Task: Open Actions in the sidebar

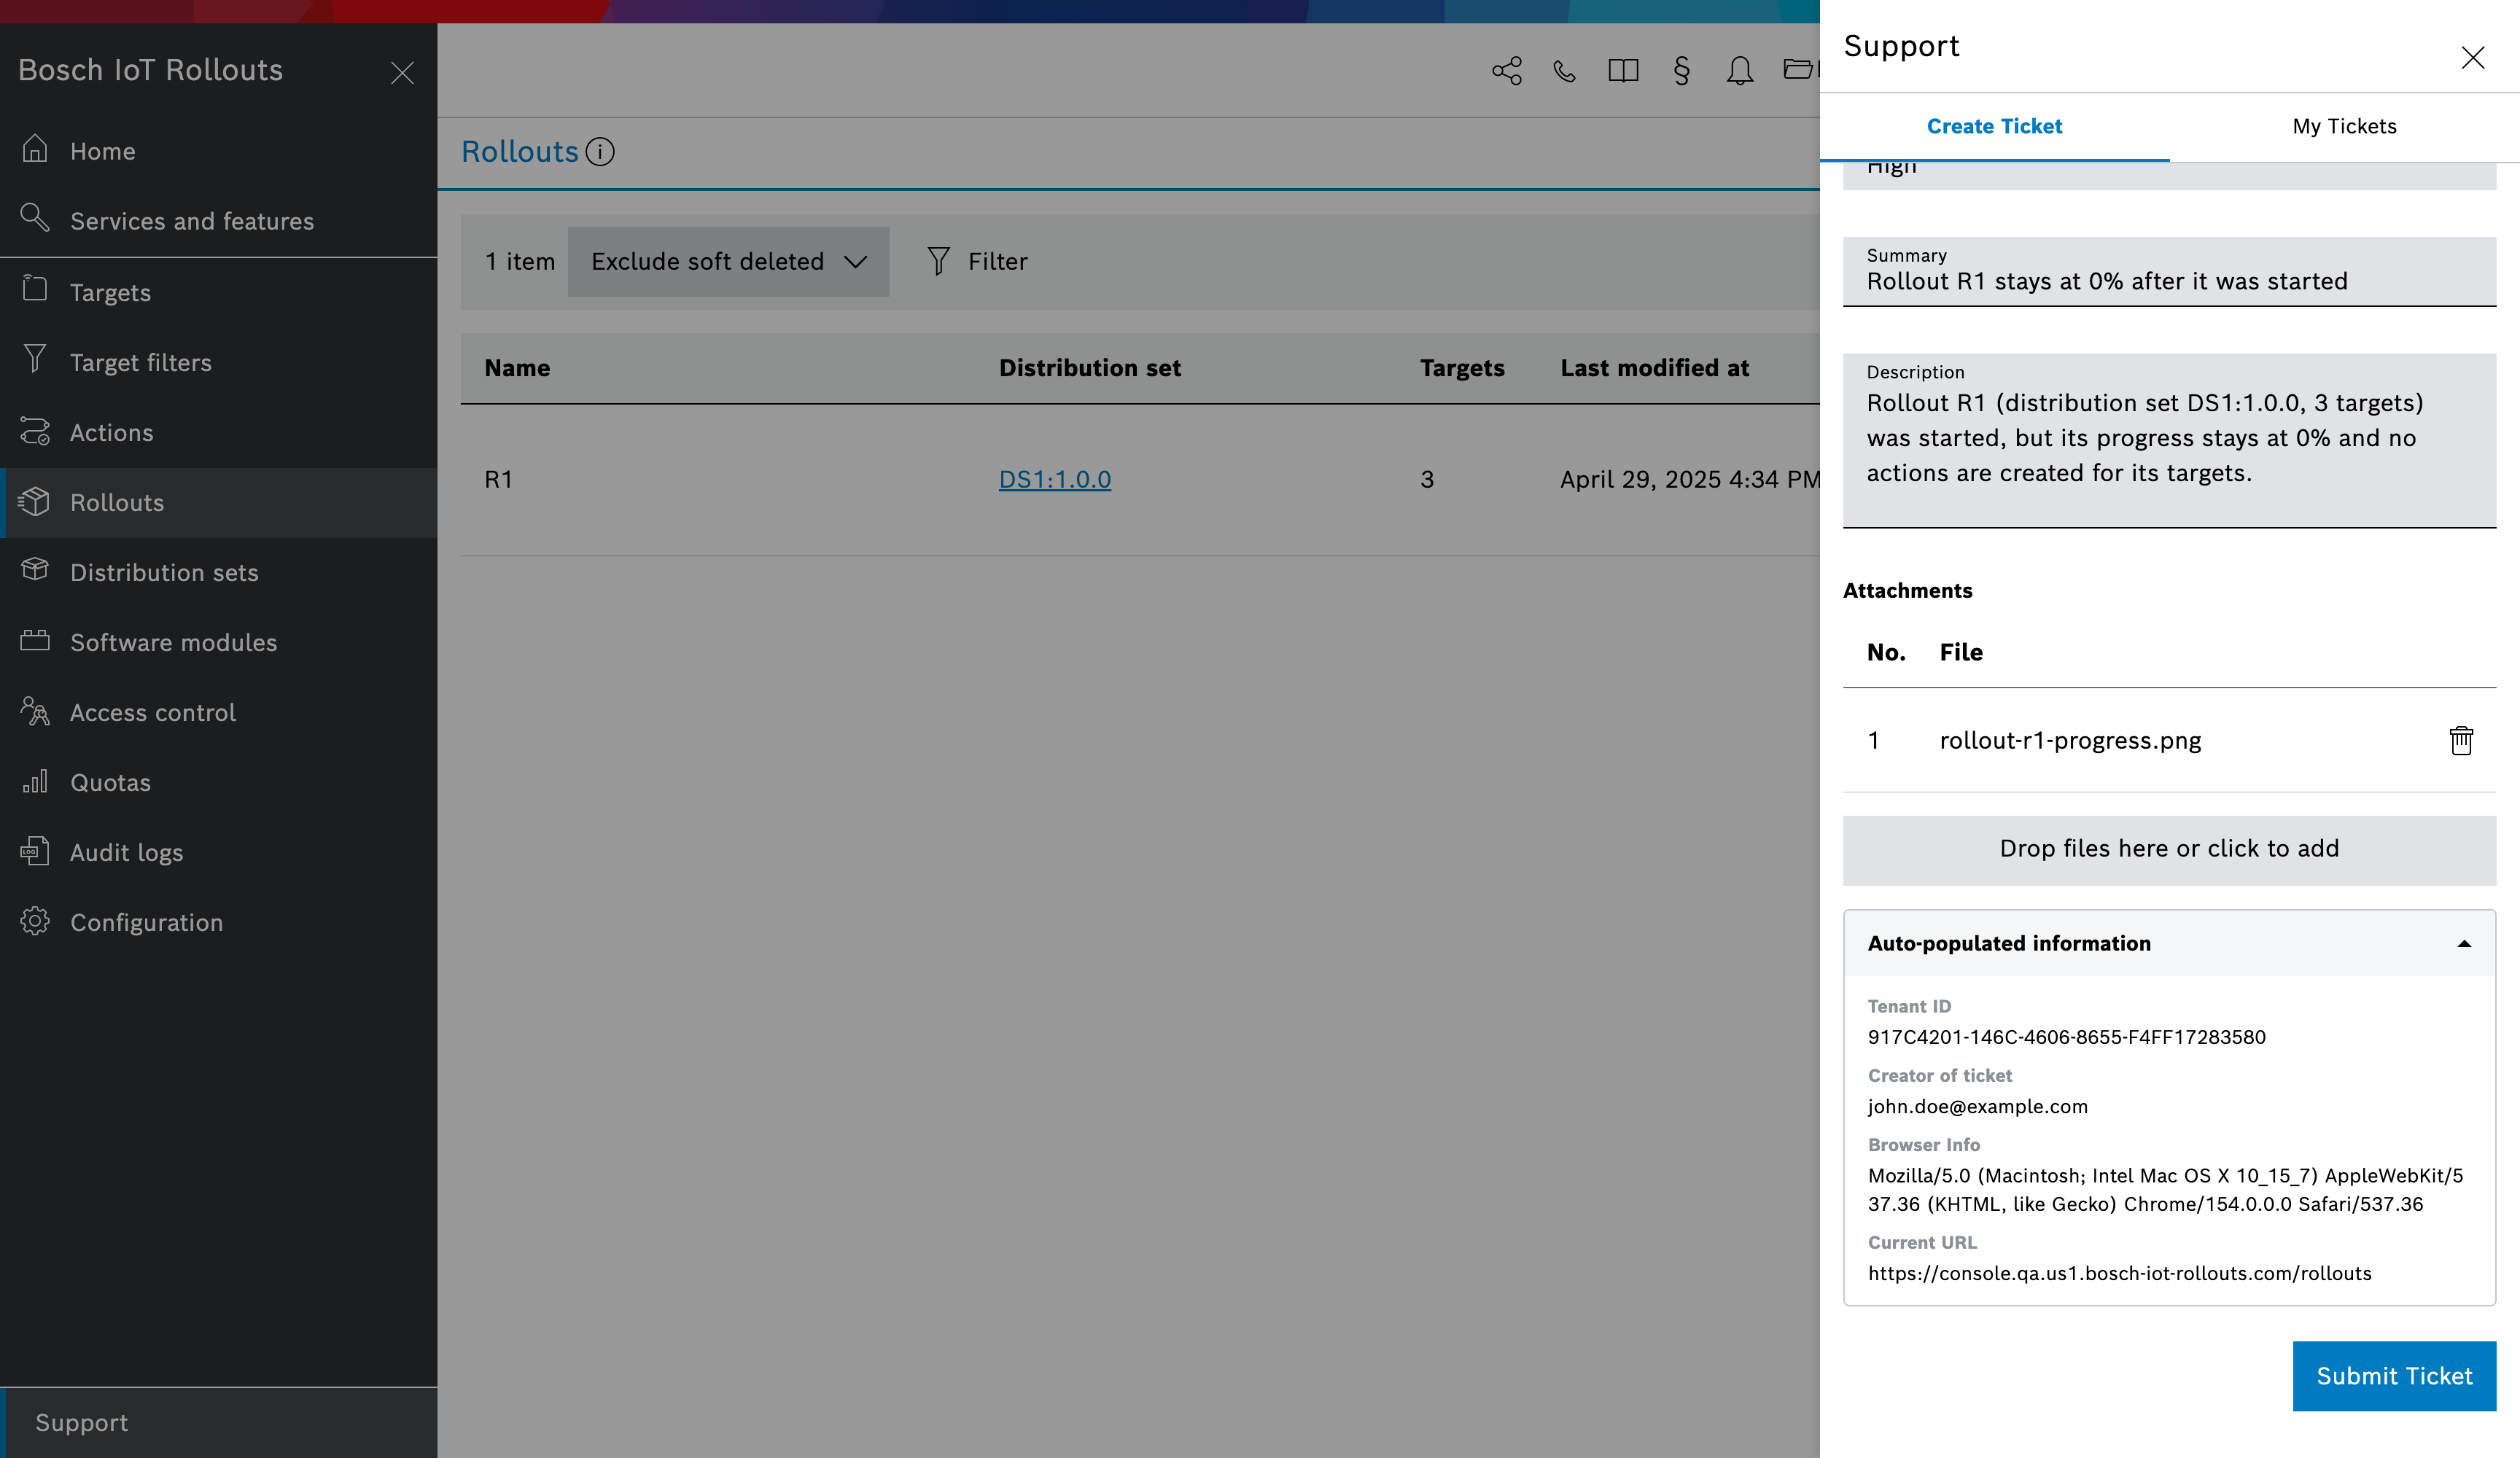Action: [218, 432]
